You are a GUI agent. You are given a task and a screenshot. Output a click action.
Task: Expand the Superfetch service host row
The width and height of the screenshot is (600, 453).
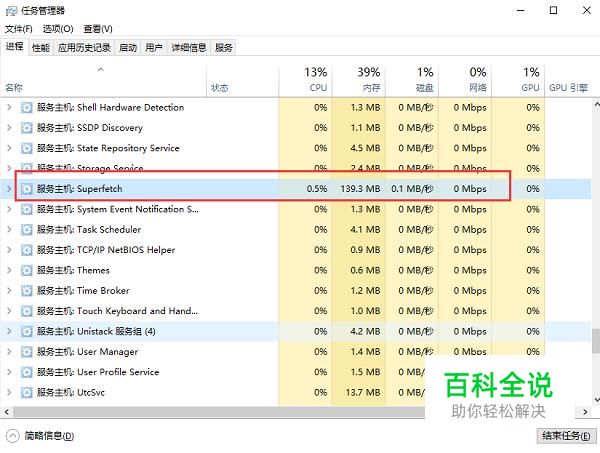click(x=9, y=189)
